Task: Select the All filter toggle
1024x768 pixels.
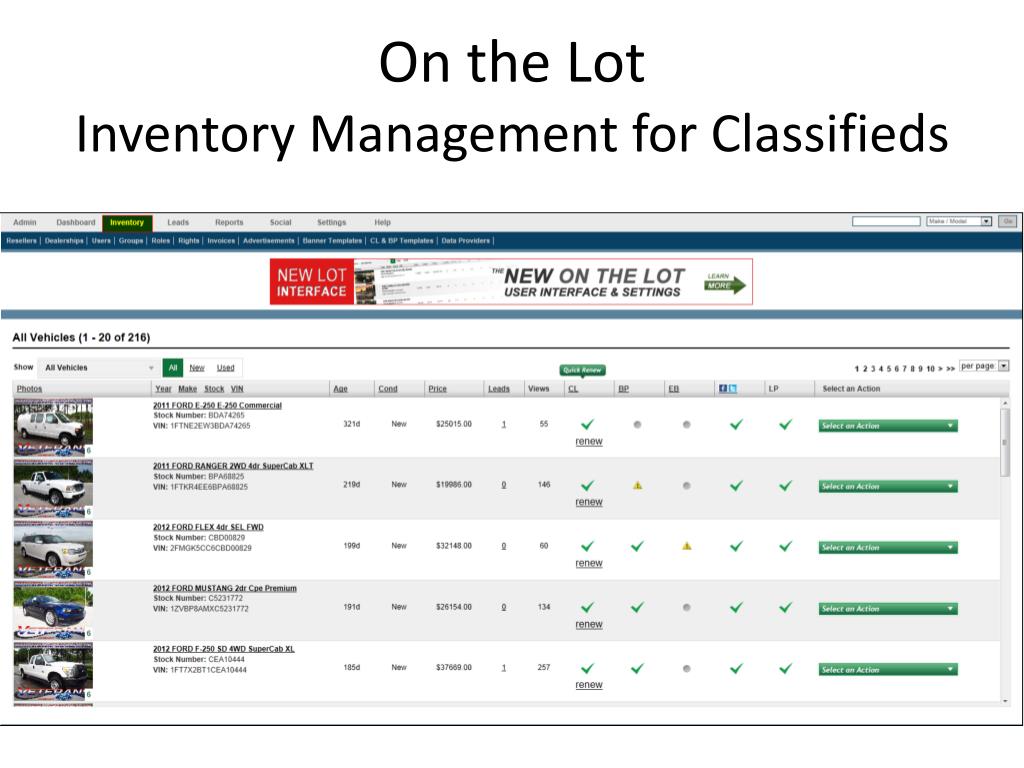Action: click(172, 368)
